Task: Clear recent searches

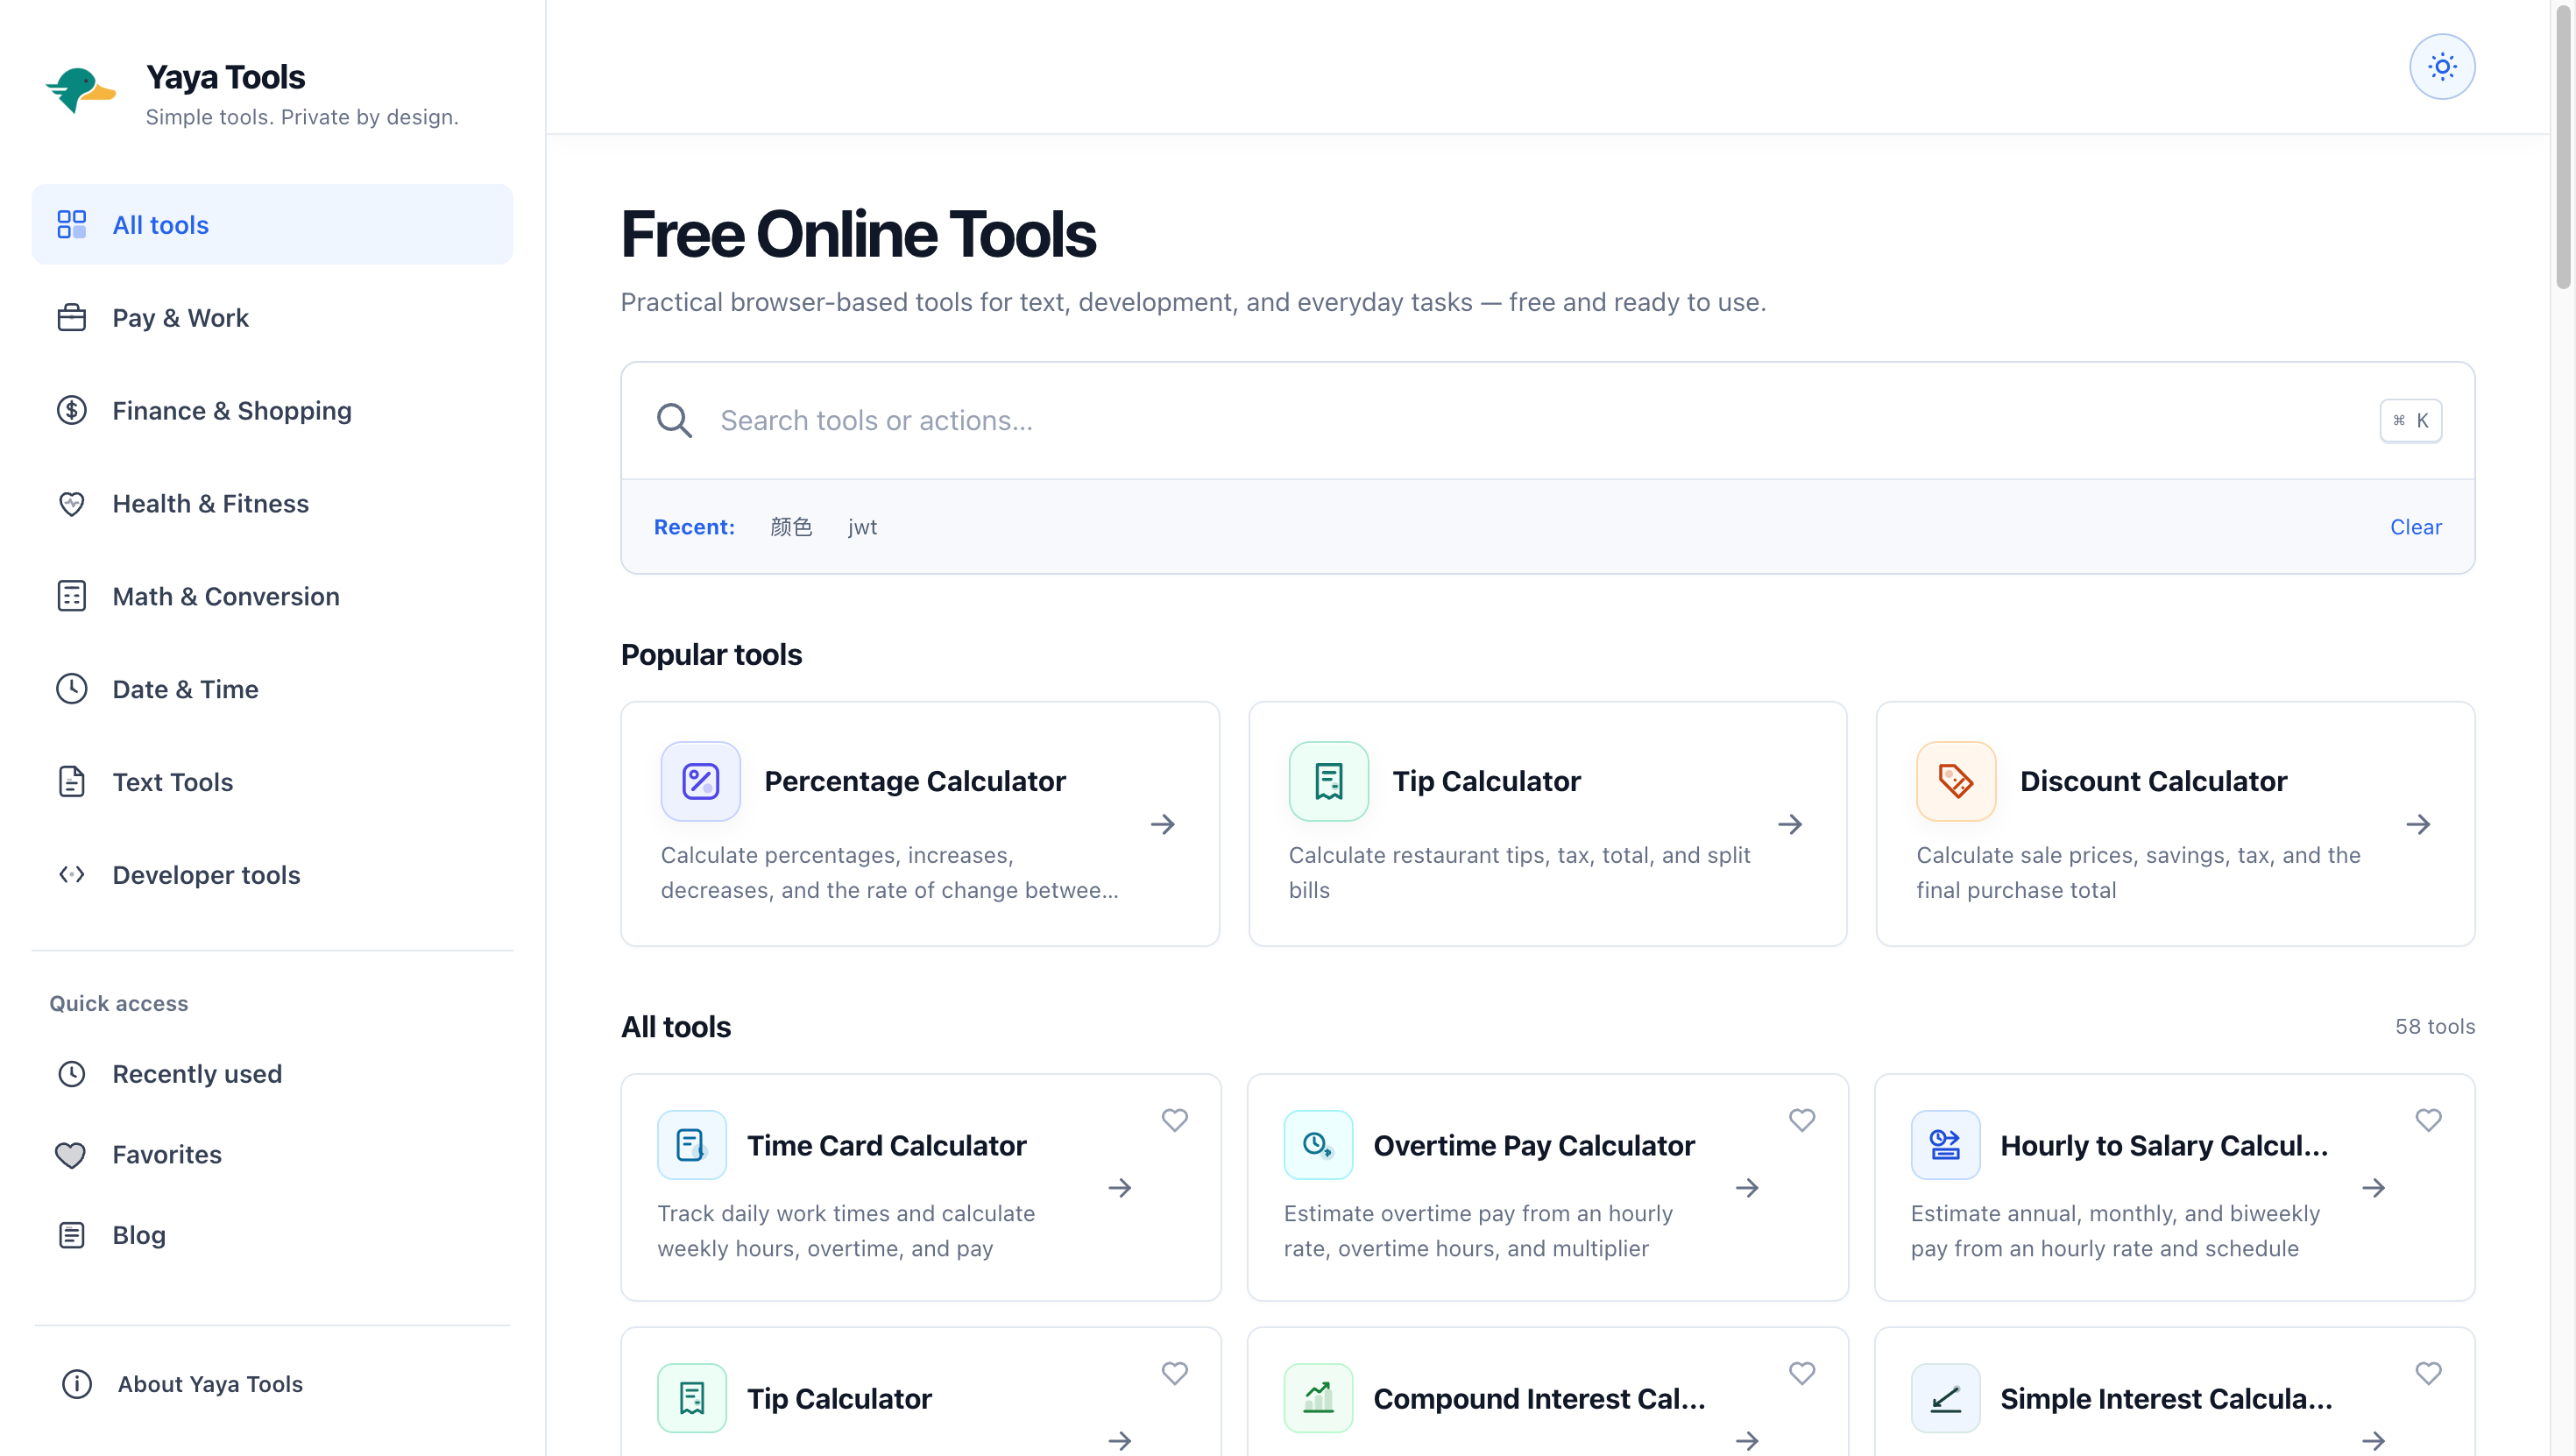Action: 2415,527
